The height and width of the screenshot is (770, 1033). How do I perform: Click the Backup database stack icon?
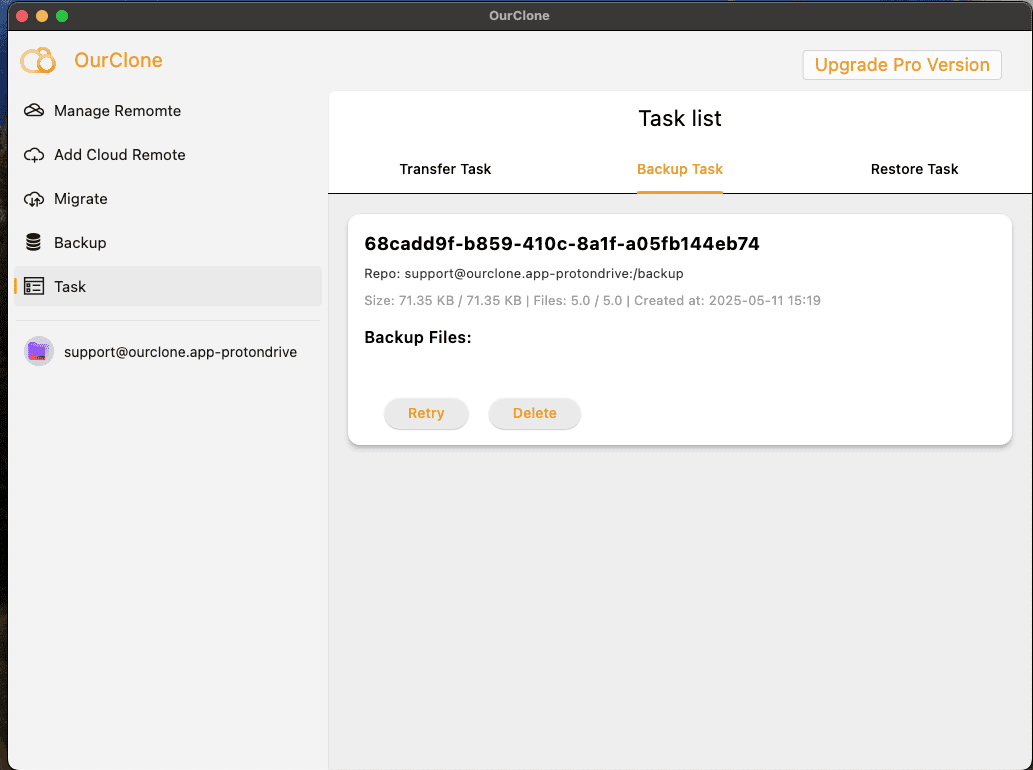pos(34,242)
